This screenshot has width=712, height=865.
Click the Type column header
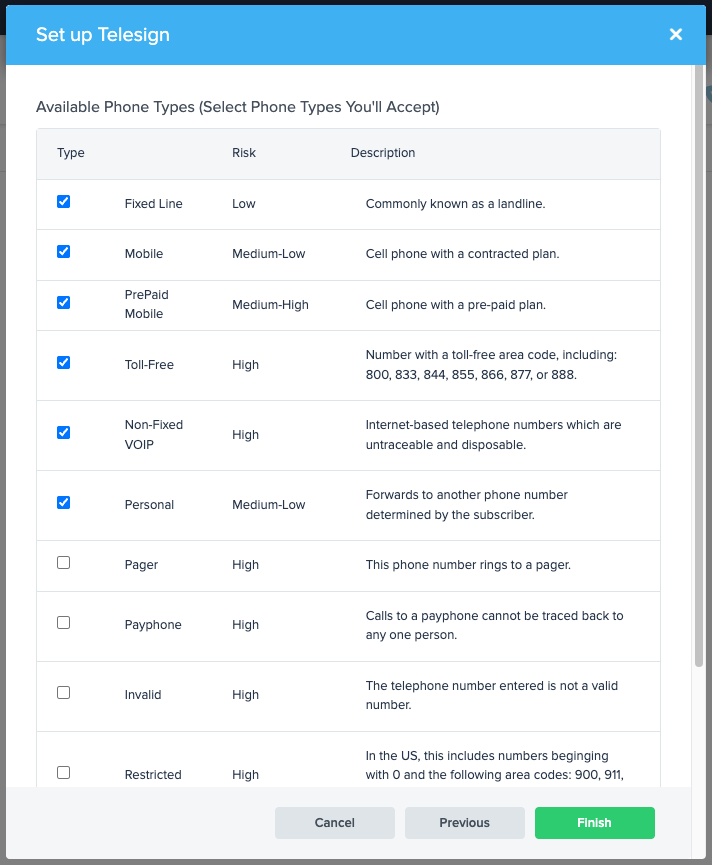[x=71, y=153]
